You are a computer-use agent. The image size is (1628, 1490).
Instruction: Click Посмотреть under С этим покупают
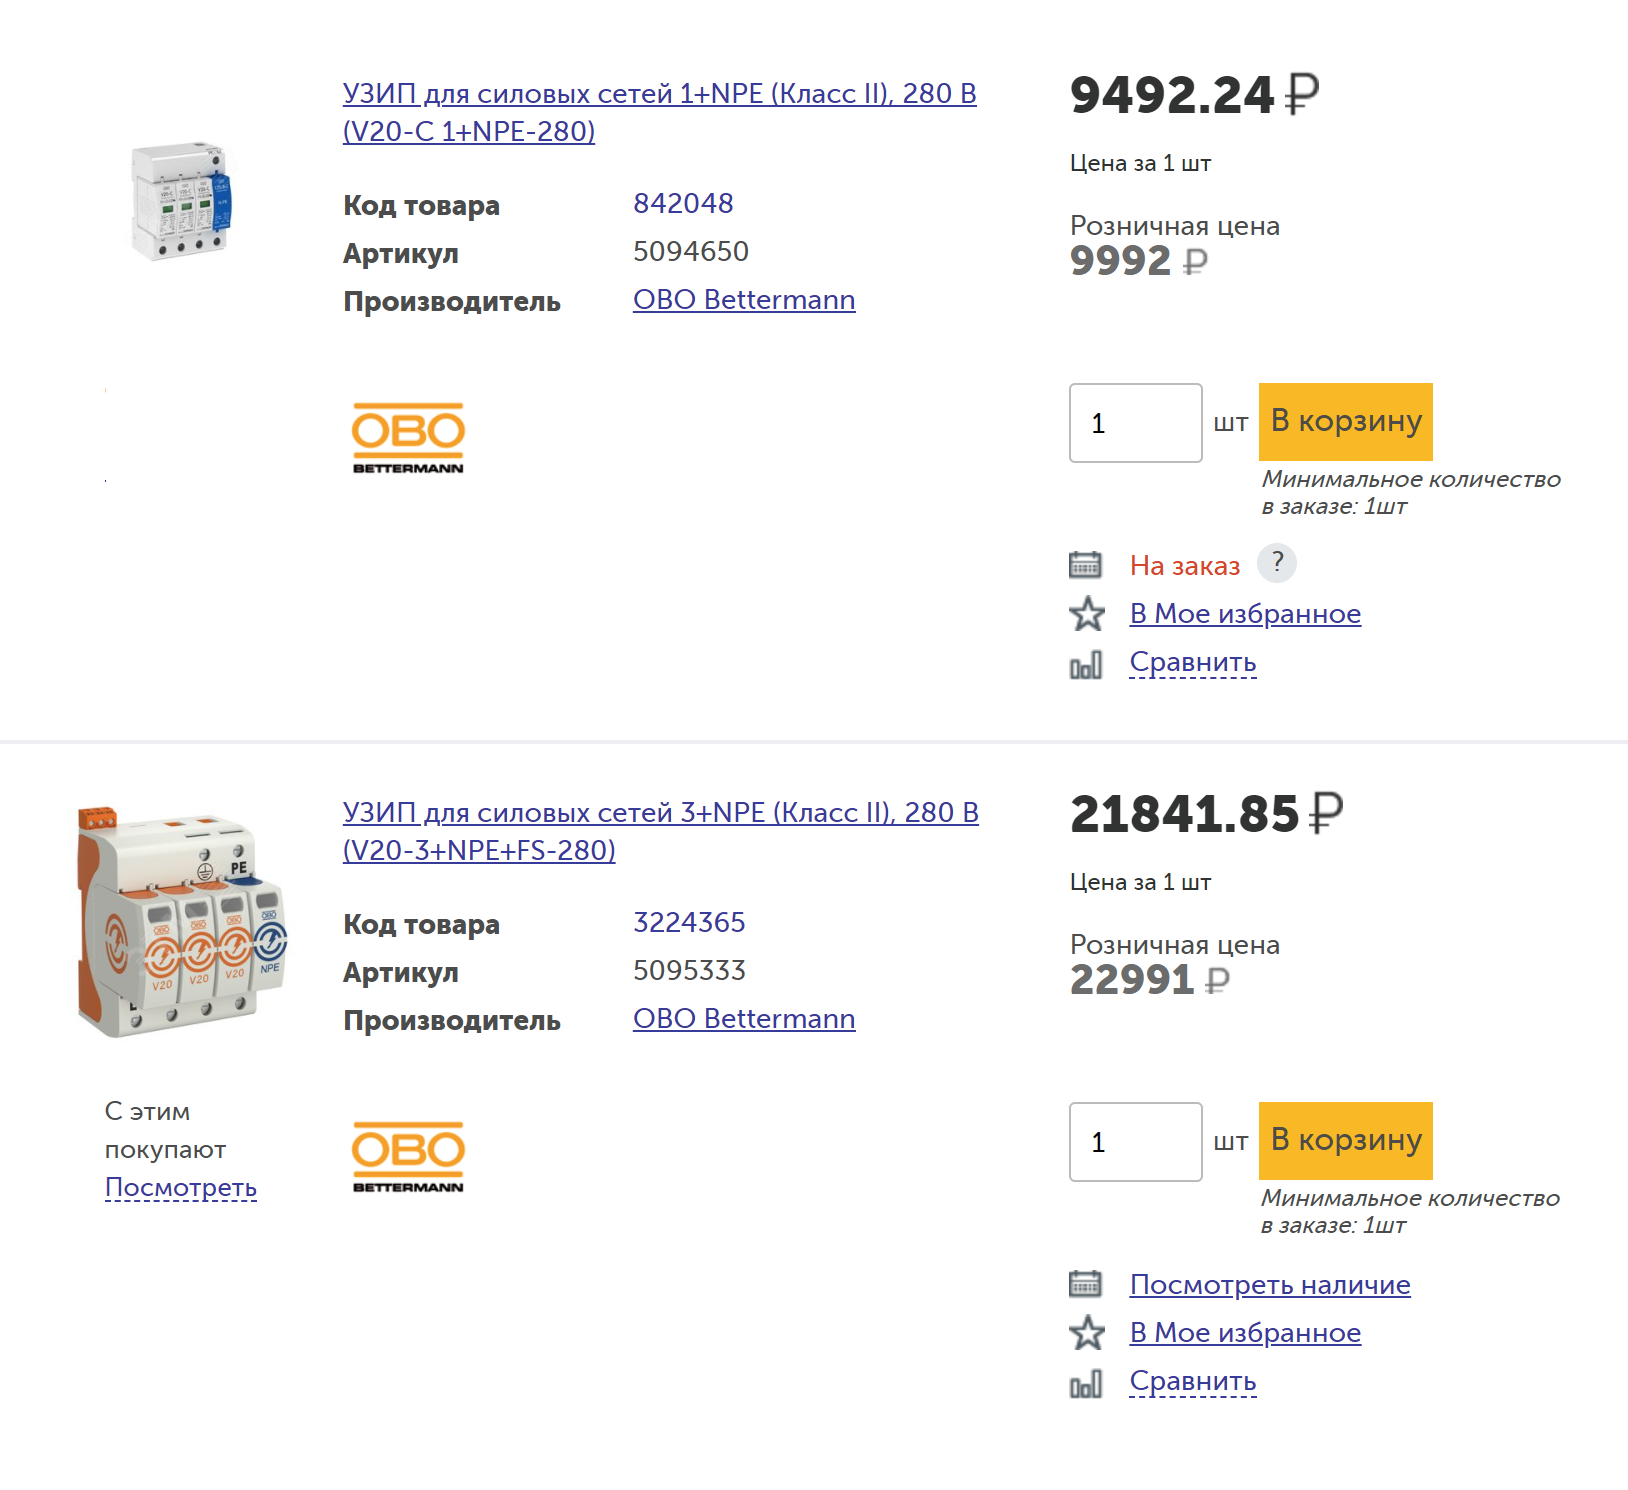(181, 1188)
